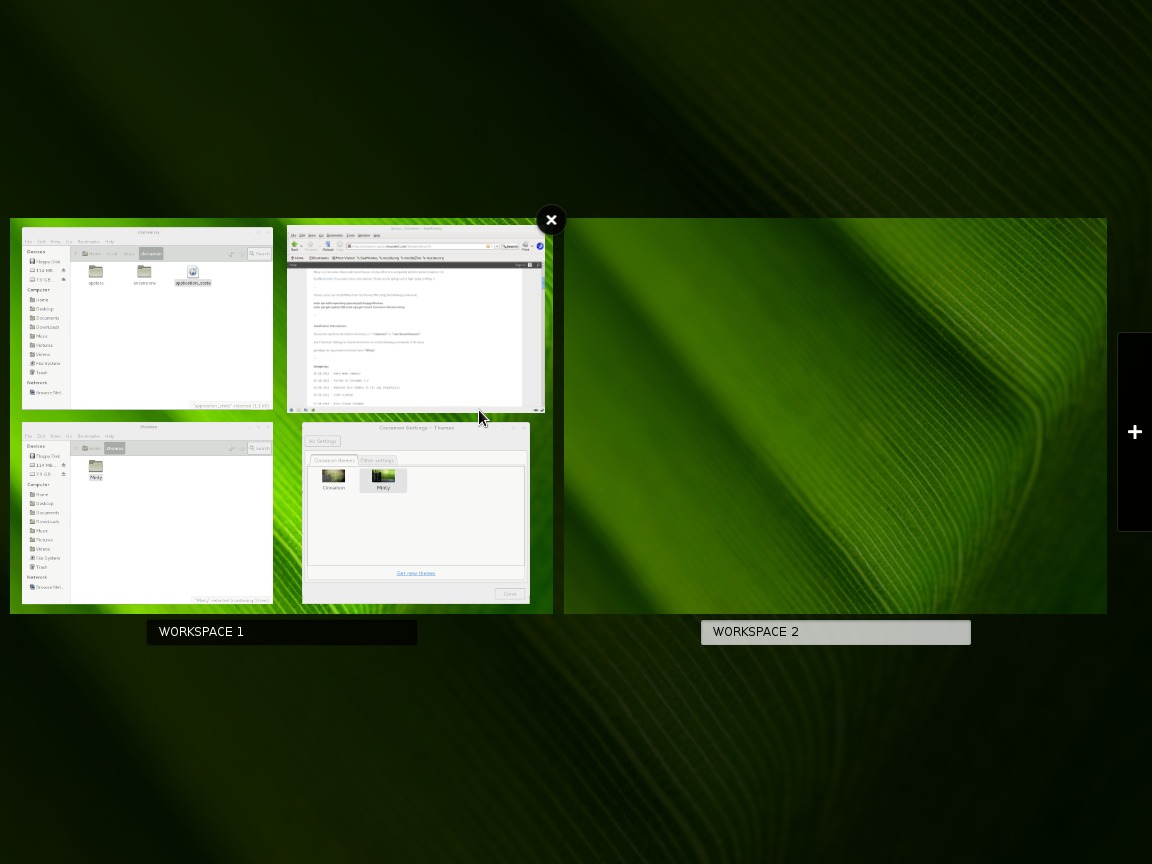Click the Reload icon in SeaMonkey

328,245
